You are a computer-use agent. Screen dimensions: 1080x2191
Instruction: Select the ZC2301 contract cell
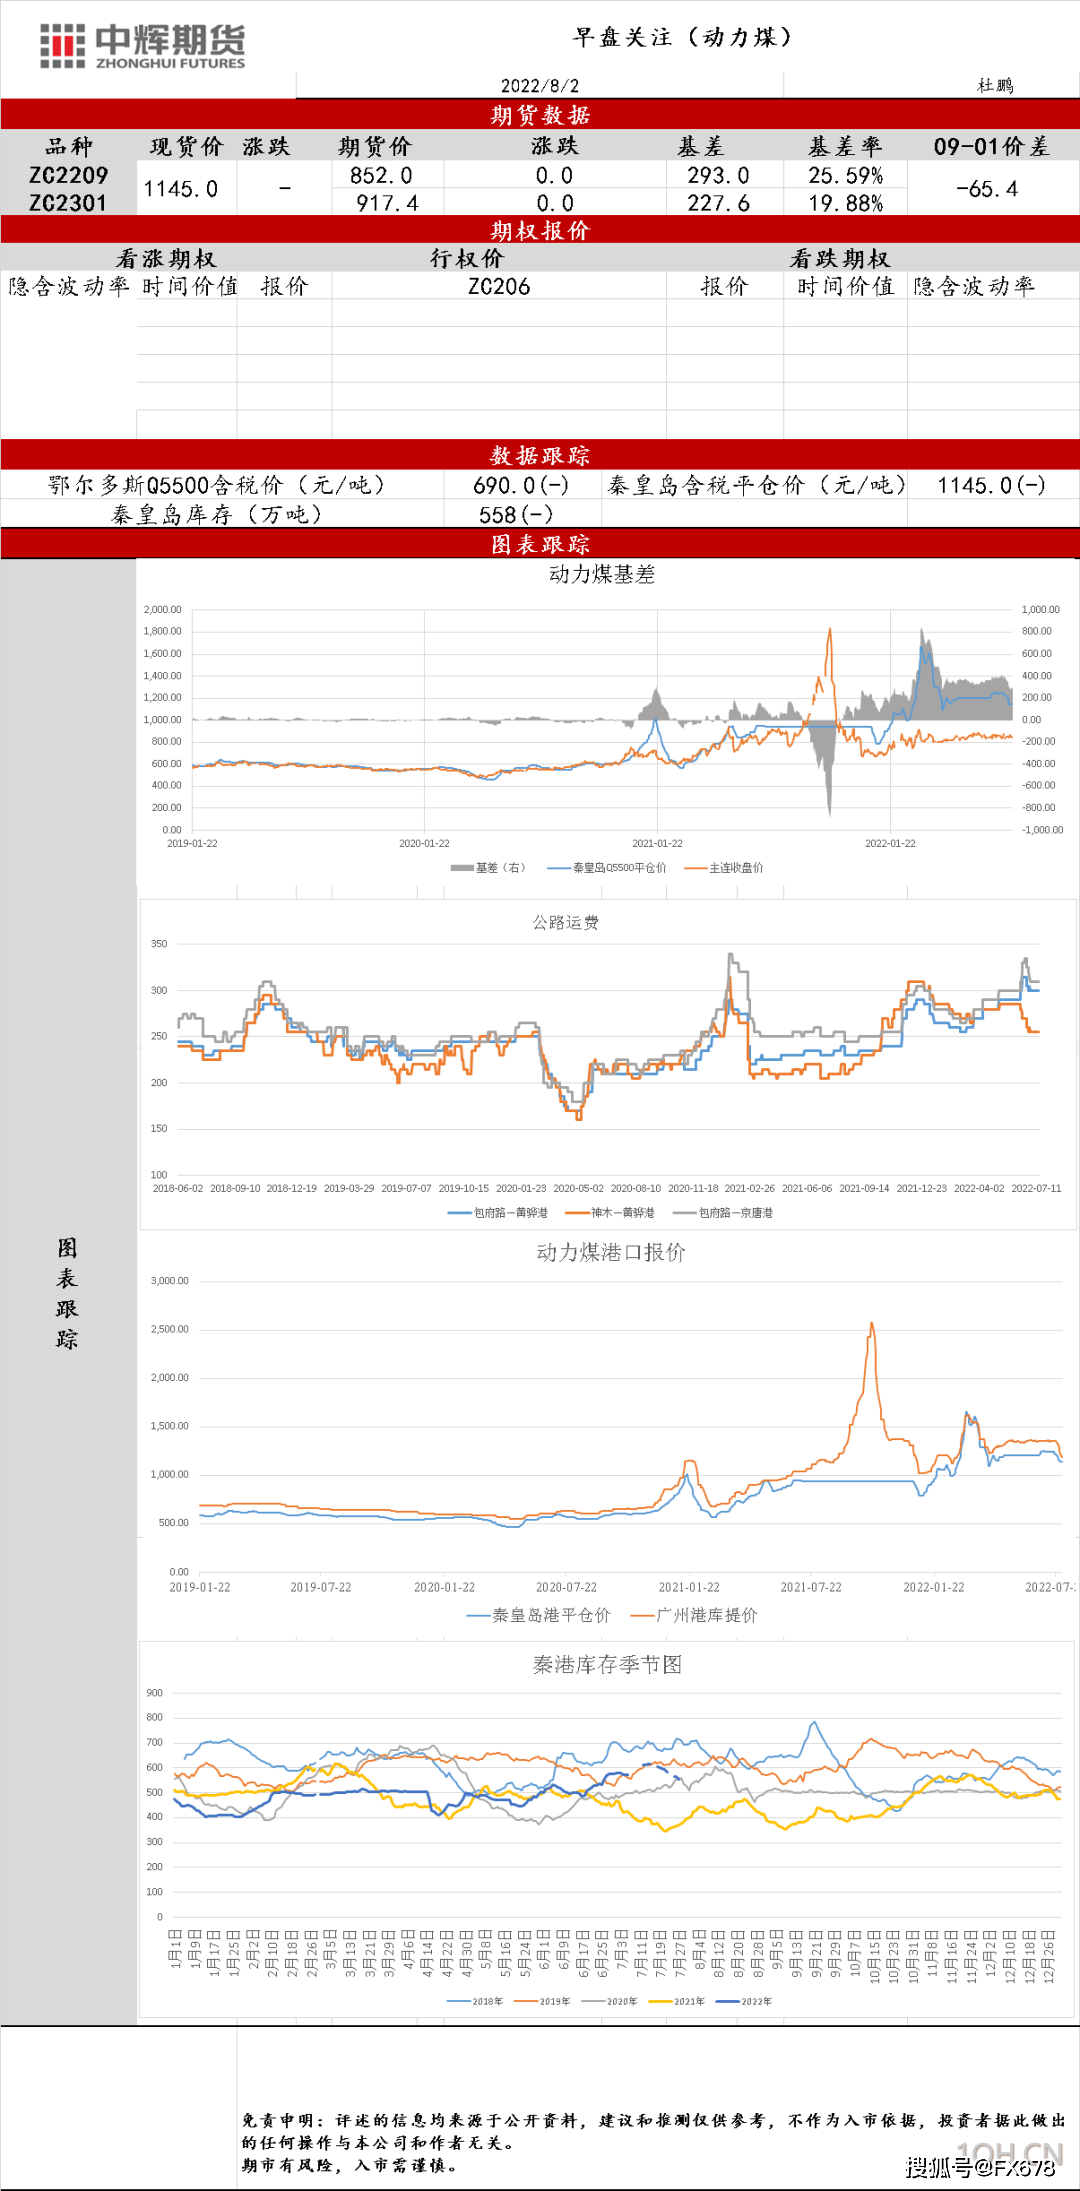[68, 203]
